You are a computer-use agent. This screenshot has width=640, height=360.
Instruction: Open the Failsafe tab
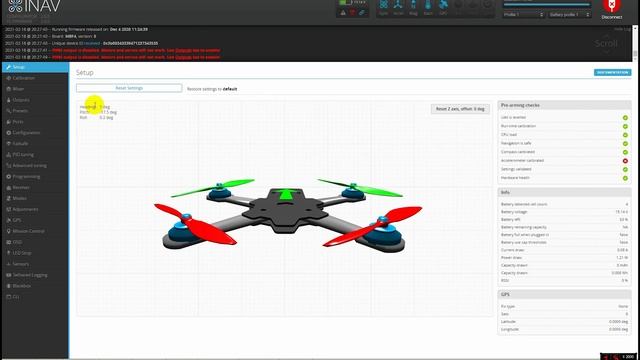[35, 144]
